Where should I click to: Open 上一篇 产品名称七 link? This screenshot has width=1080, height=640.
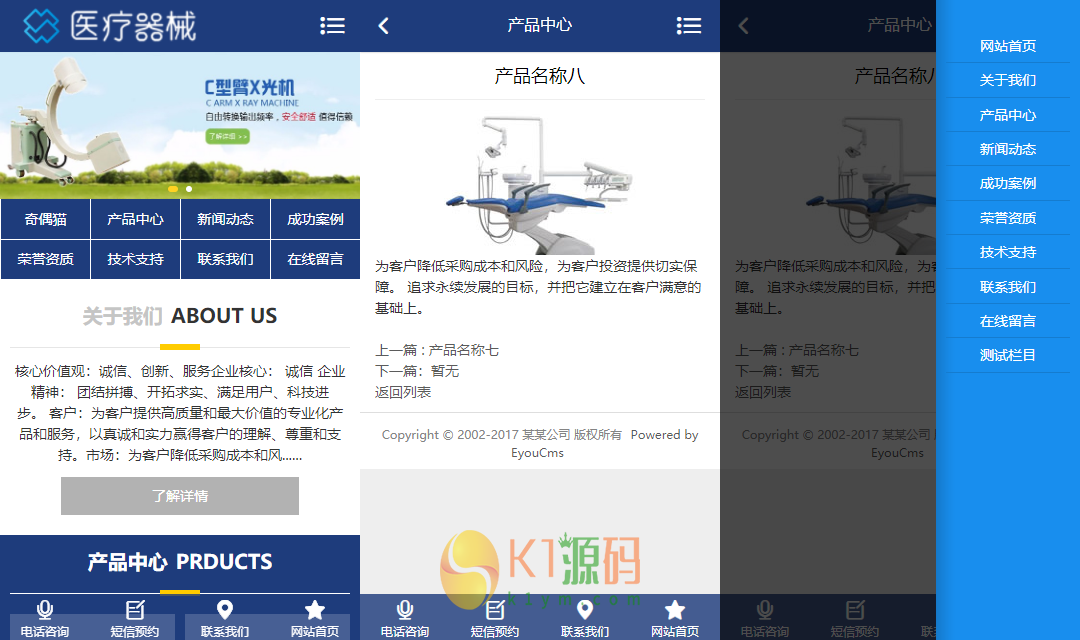tap(437, 351)
